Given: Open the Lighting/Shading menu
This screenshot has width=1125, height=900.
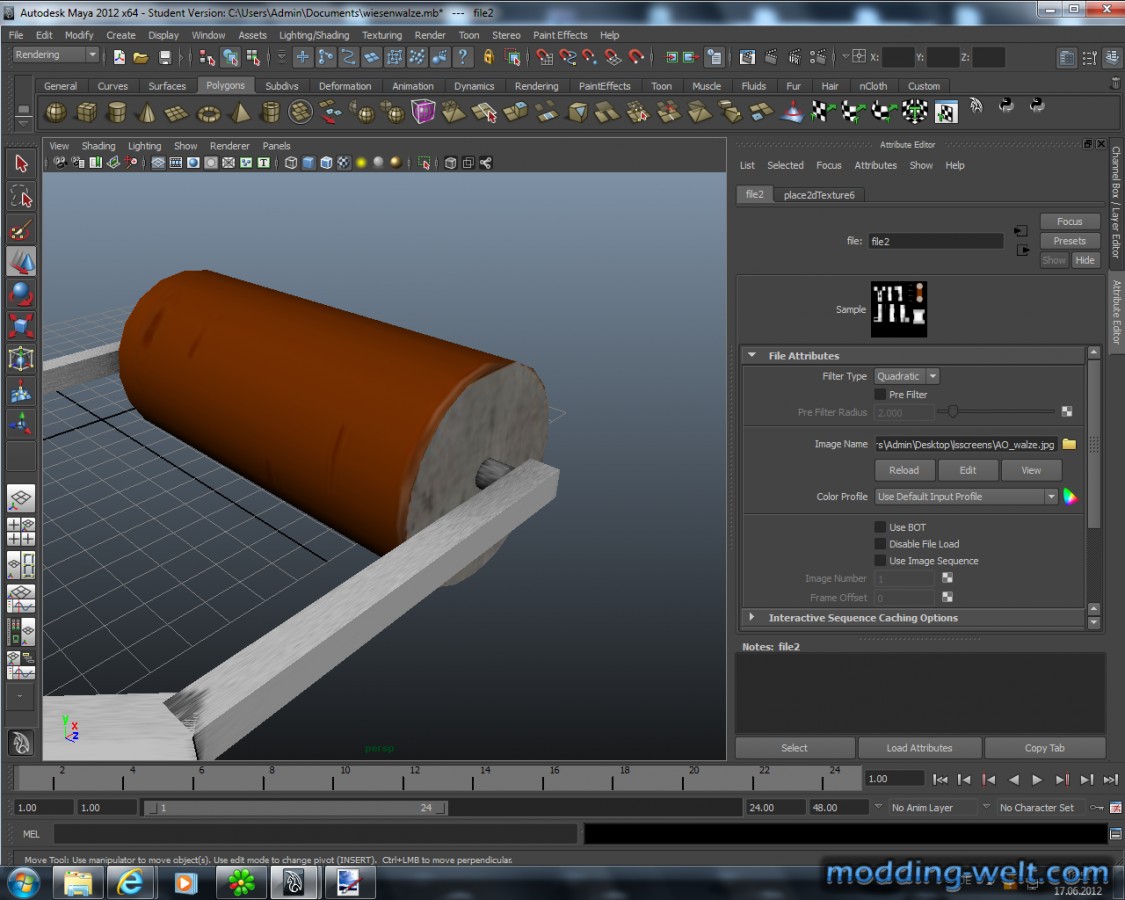Looking at the screenshot, I should (314, 34).
